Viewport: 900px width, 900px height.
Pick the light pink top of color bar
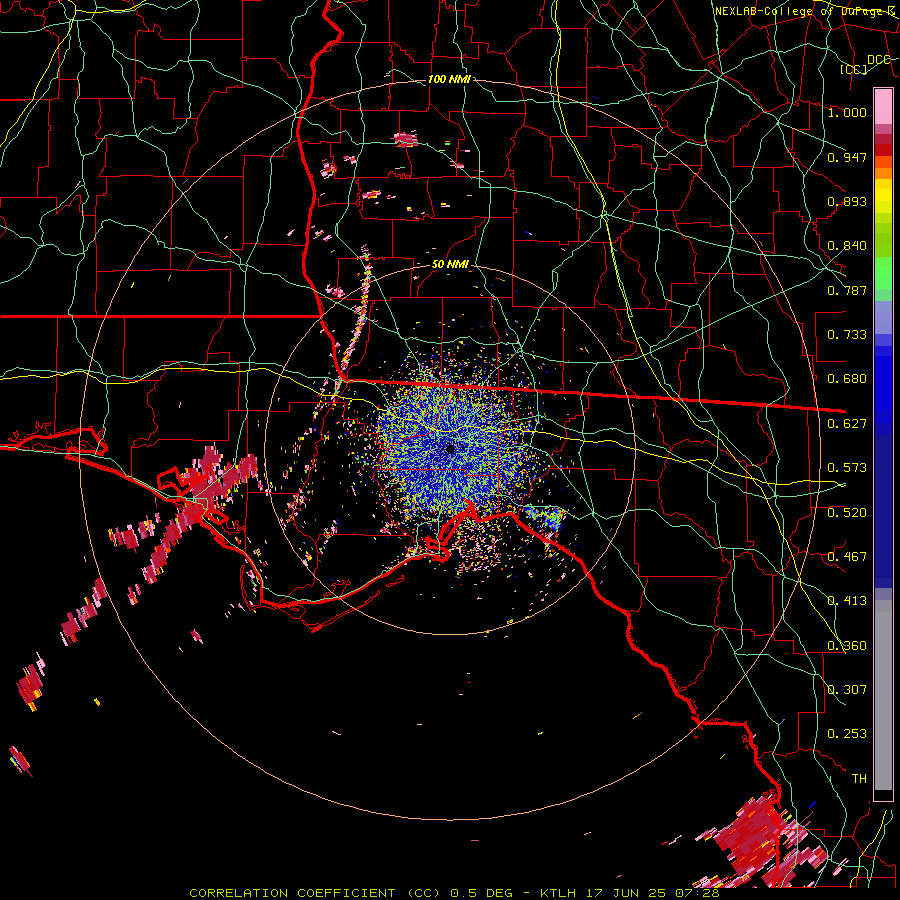(883, 107)
